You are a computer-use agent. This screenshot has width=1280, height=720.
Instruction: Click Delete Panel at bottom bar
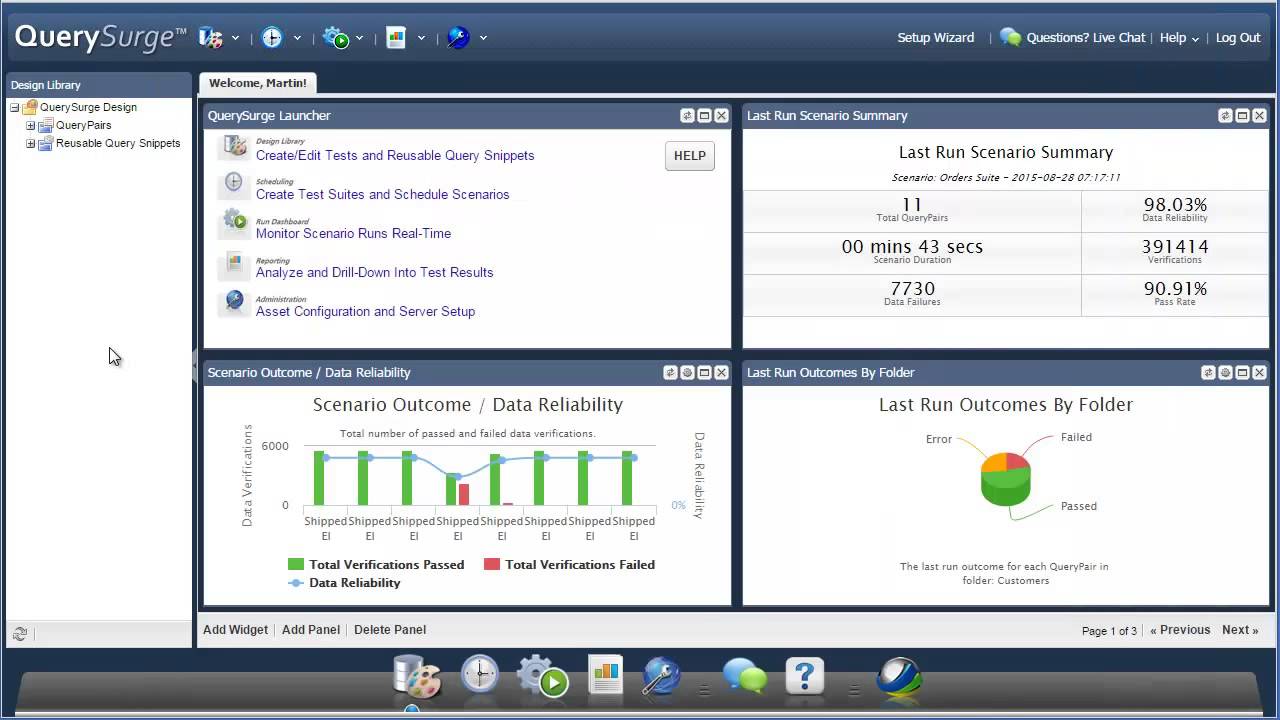pos(390,630)
